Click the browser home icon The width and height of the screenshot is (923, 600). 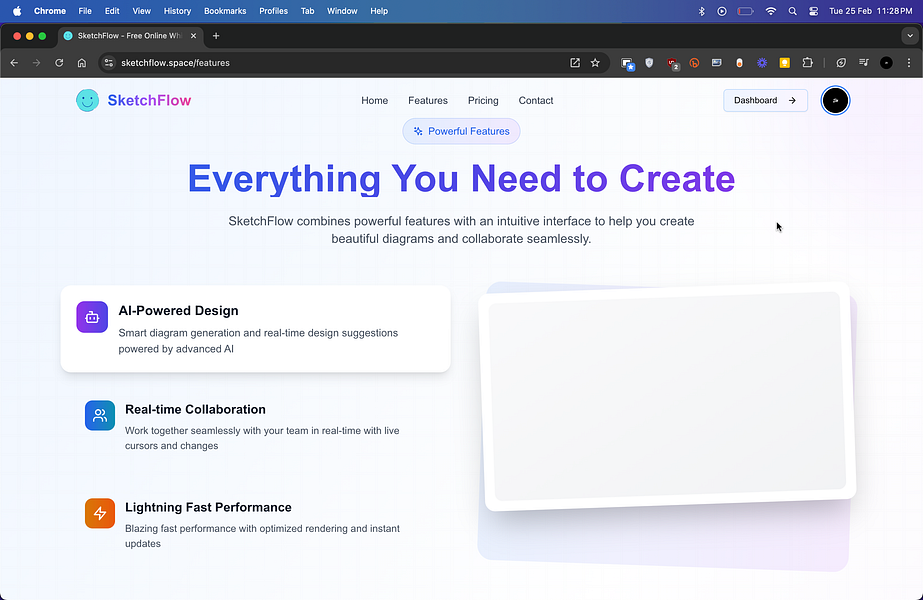pyautogui.click(x=82, y=63)
